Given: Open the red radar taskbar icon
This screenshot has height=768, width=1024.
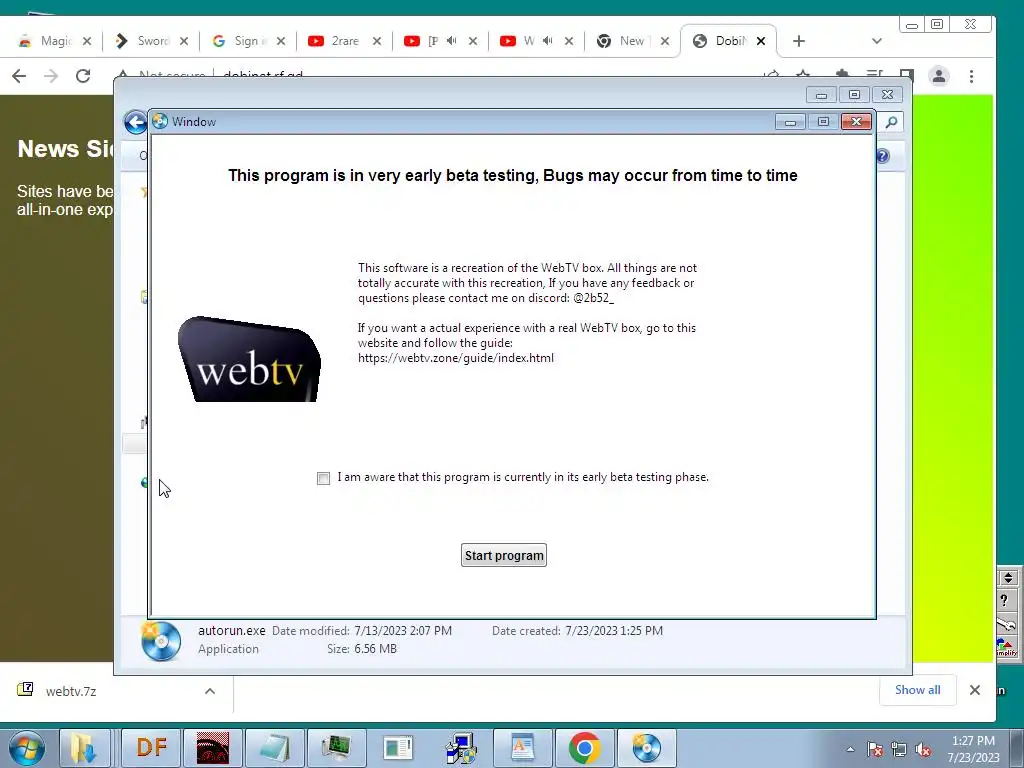Looking at the screenshot, I should tap(213, 748).
